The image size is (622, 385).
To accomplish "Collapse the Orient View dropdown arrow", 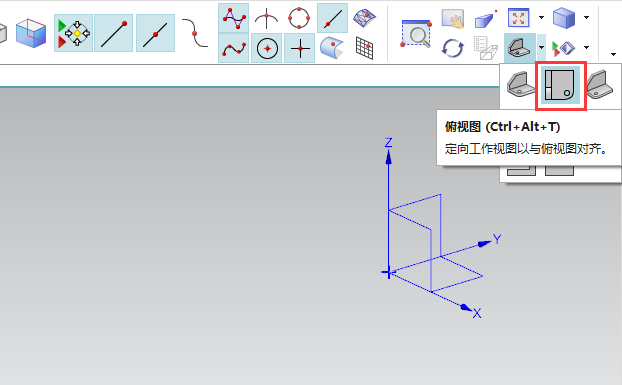I will click(x=541, y=48).
